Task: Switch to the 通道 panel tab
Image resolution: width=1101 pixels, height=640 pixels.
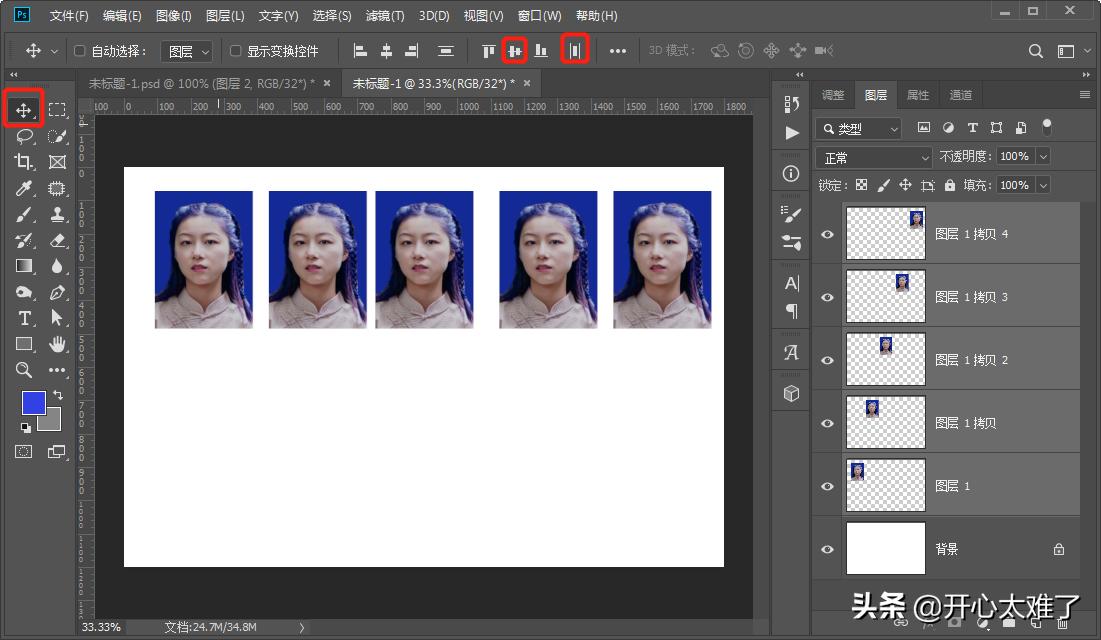Action: click(x=960, y=94)
